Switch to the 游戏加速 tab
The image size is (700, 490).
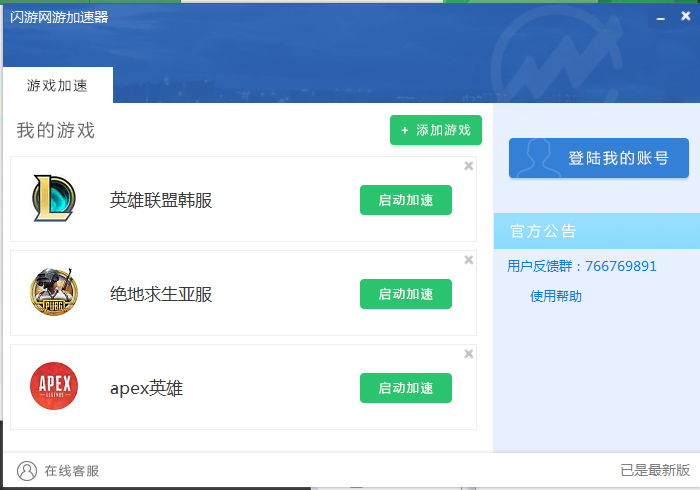pyautogui.click(x=57, y=86)
